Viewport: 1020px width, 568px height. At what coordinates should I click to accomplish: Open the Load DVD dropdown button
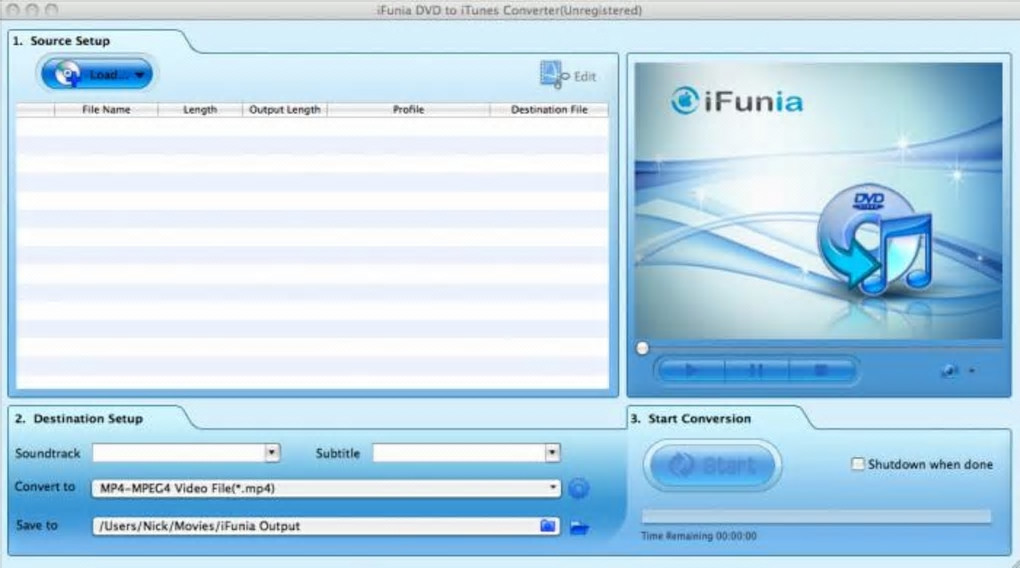(96, 74)
